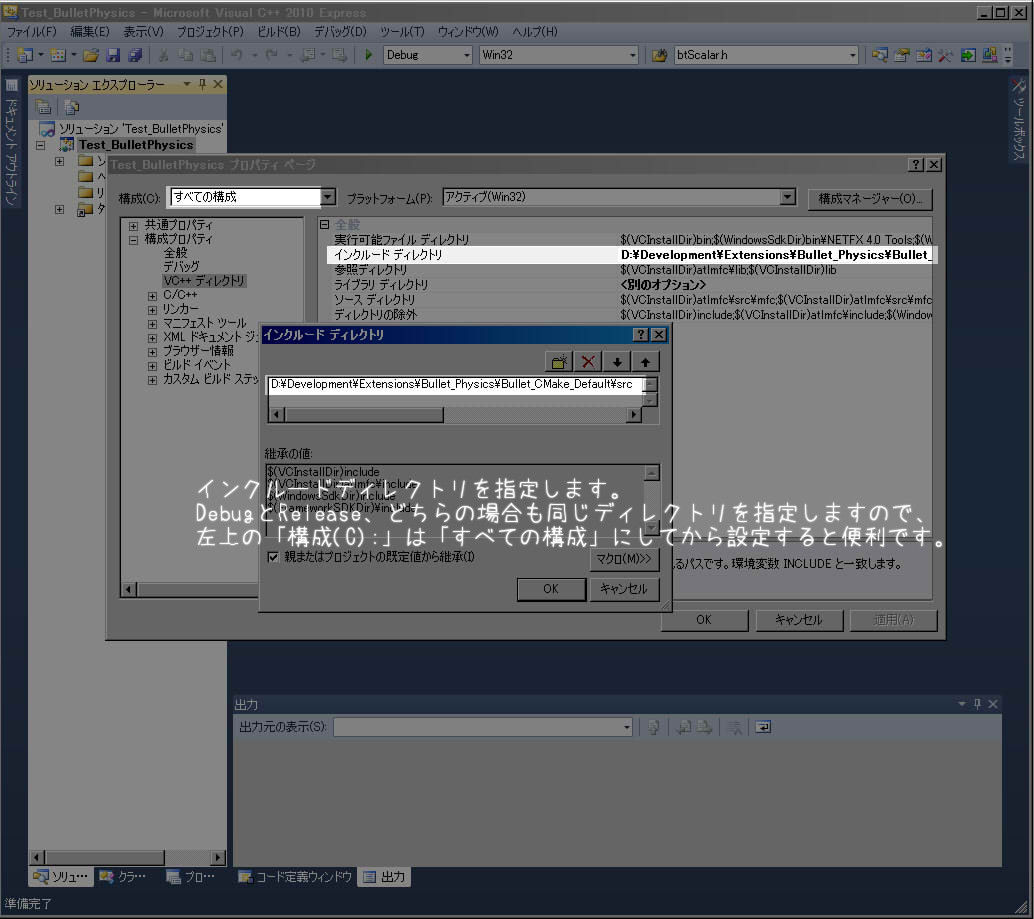Click green Start Debugging arrow
Image resolution: width=1034 pixels, height=919 pixels.
pos(369,55)
